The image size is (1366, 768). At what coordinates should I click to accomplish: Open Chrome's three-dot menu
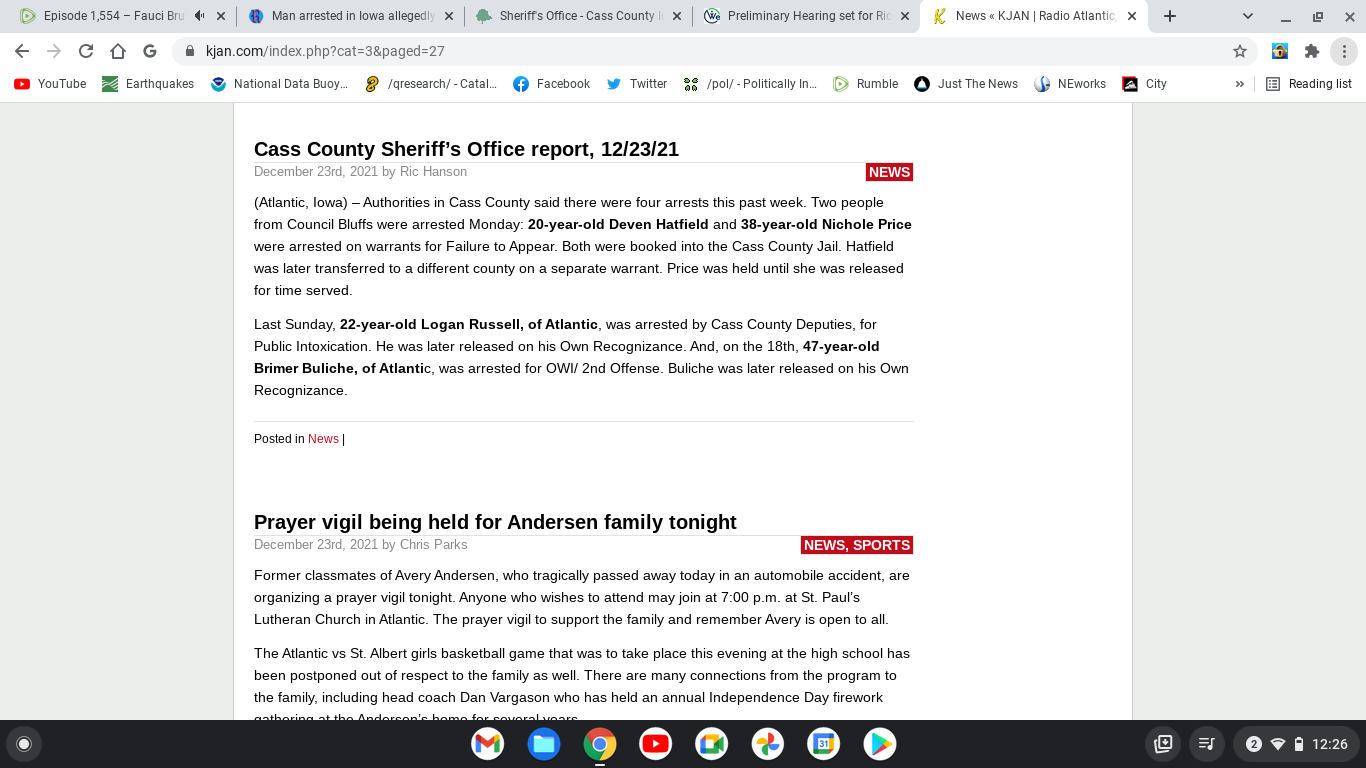pos(1343,51)
